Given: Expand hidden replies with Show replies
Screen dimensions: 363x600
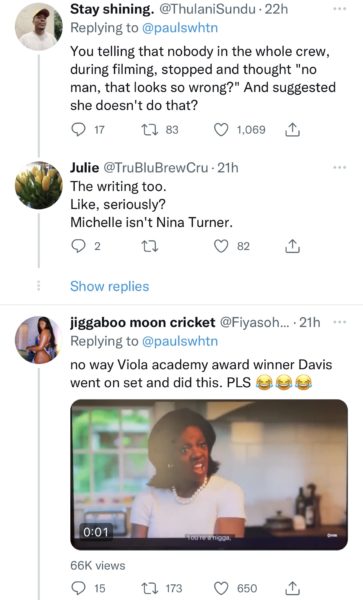Looking at the screenshot, I should [109, 286].
